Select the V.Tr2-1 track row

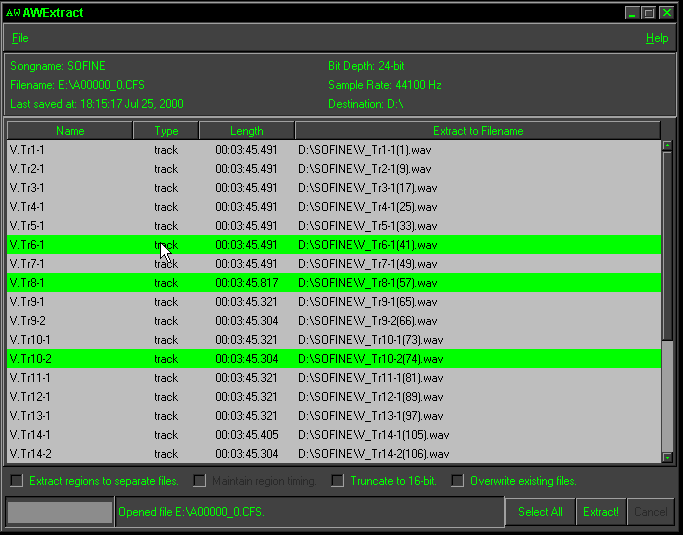tap(334, 169)
